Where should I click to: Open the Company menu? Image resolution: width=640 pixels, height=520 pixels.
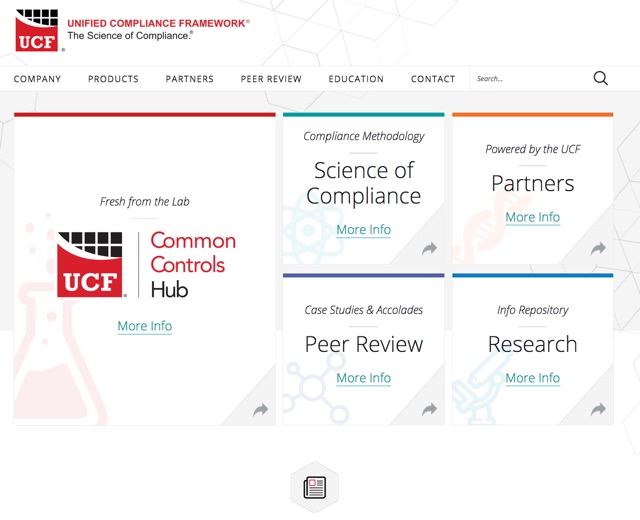(x=37, y=79)
